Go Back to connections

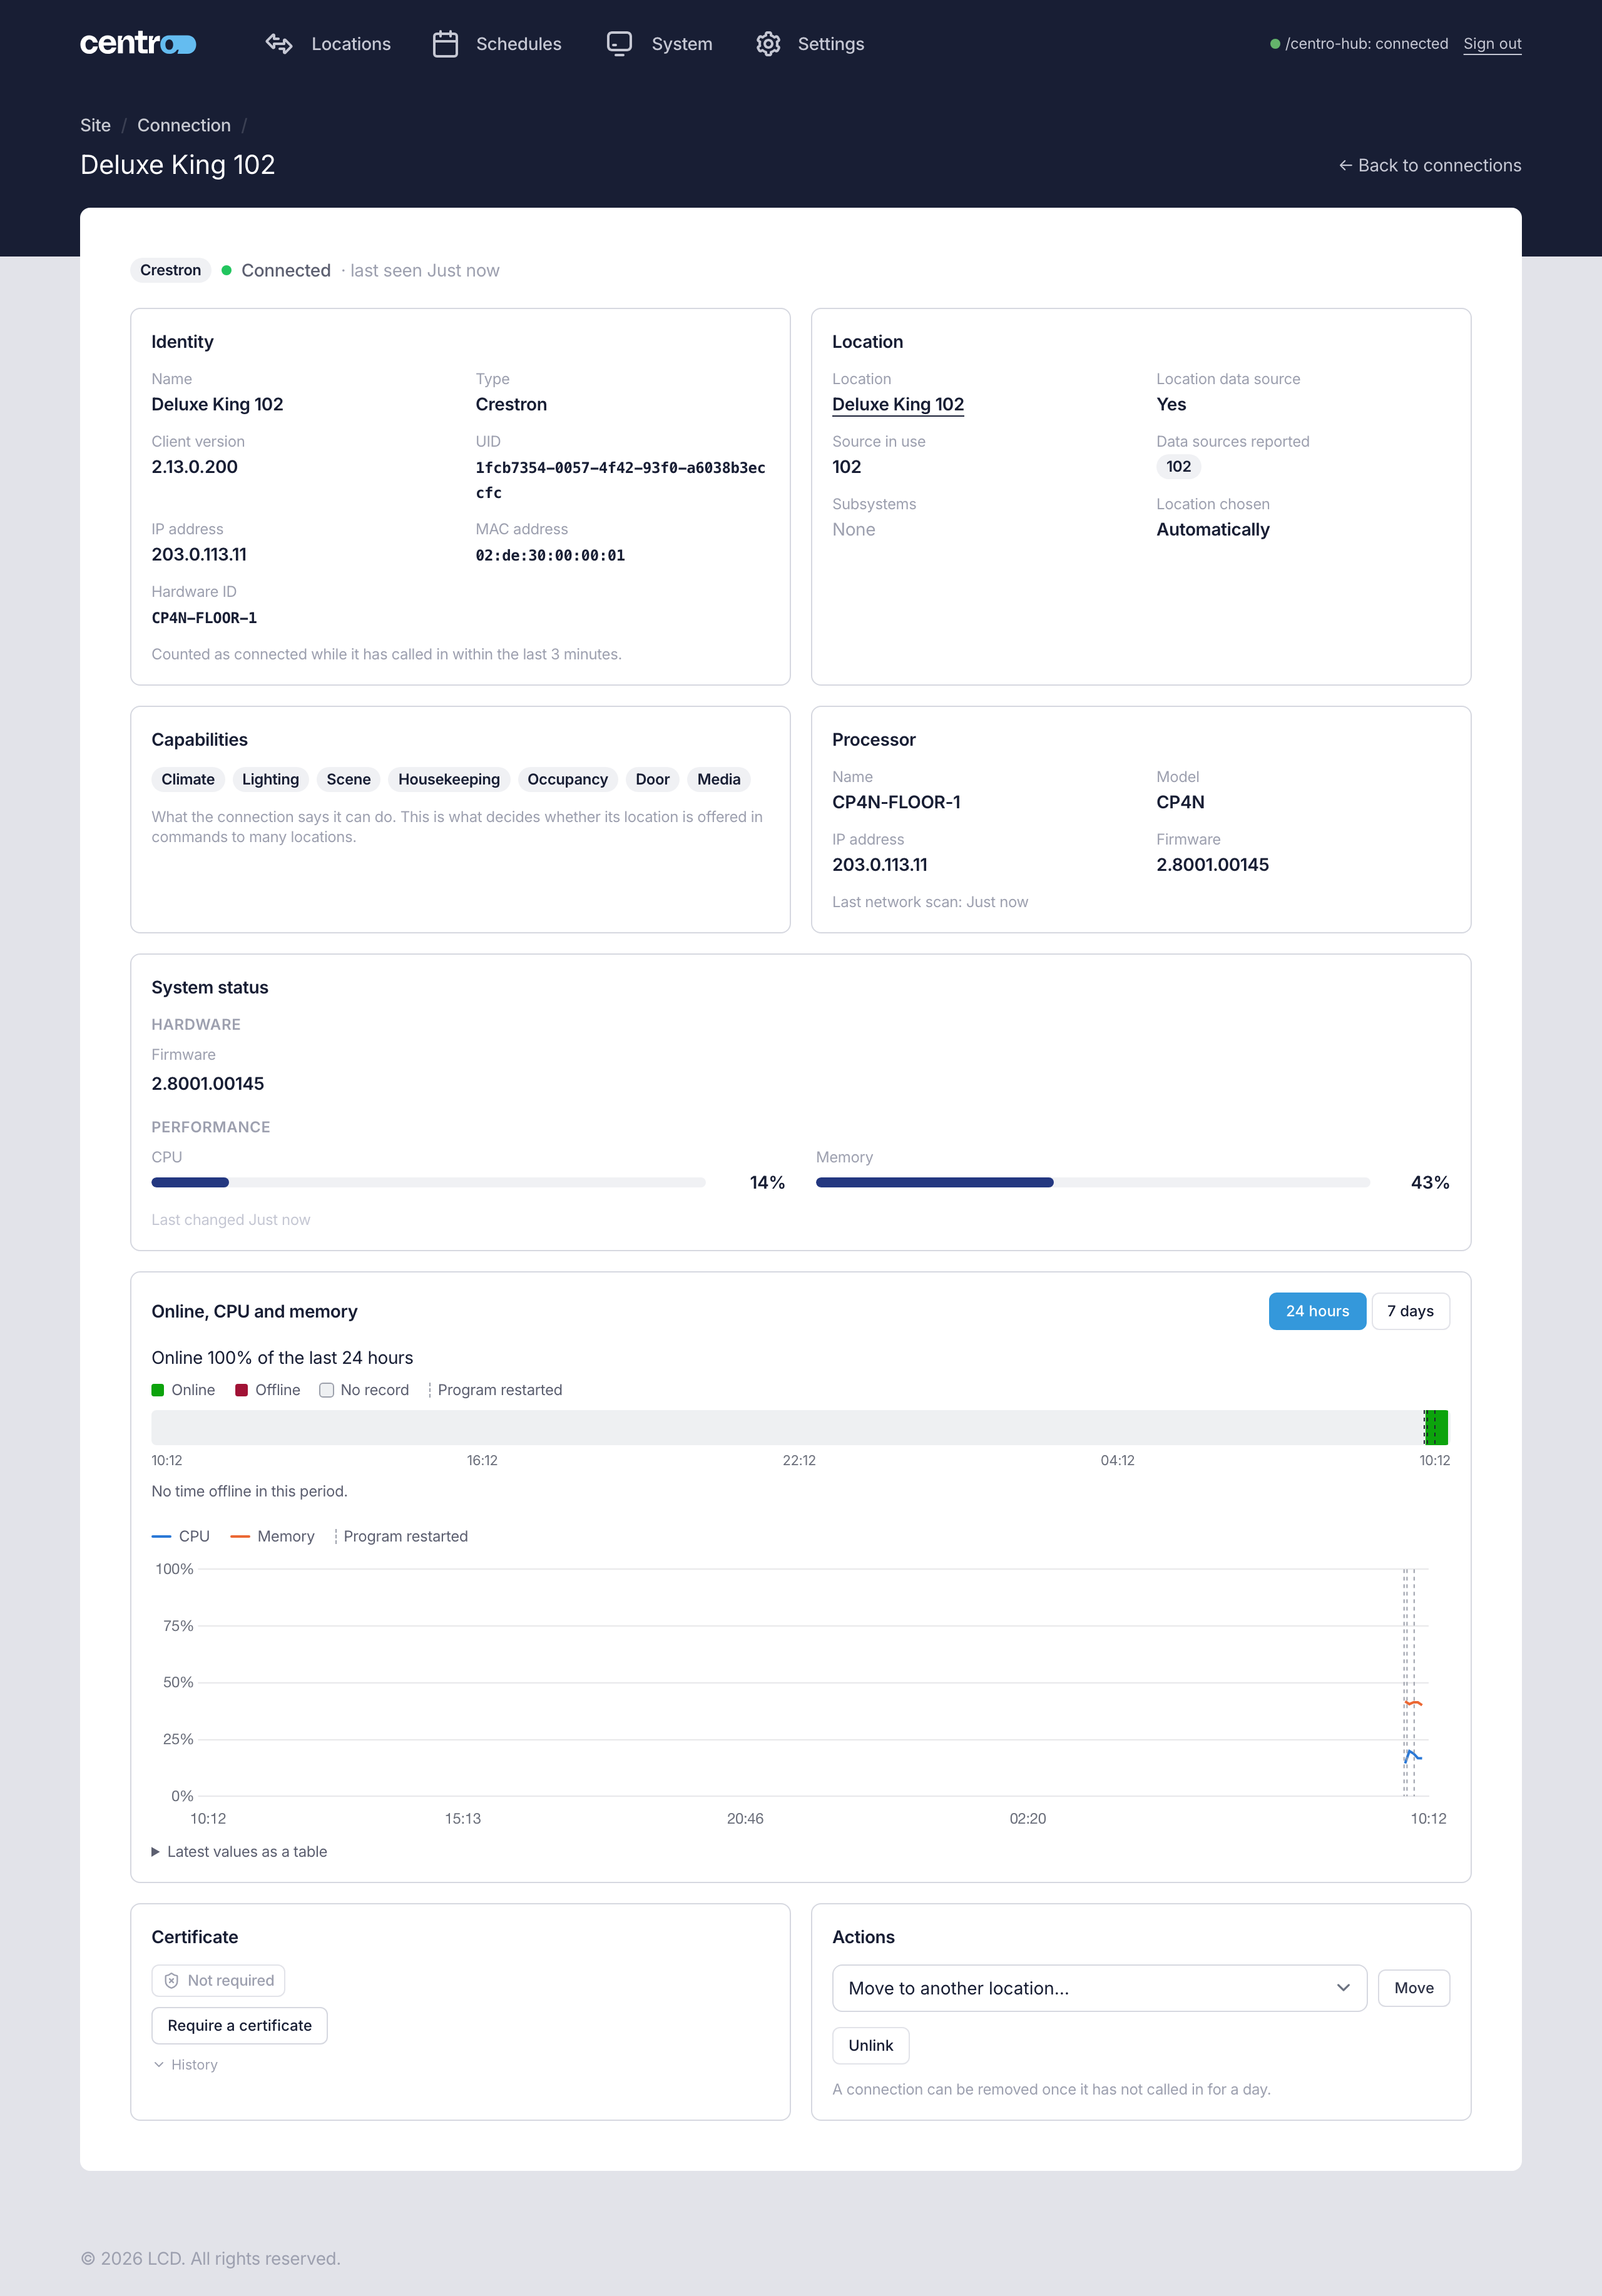click(x=1430, y=165)
